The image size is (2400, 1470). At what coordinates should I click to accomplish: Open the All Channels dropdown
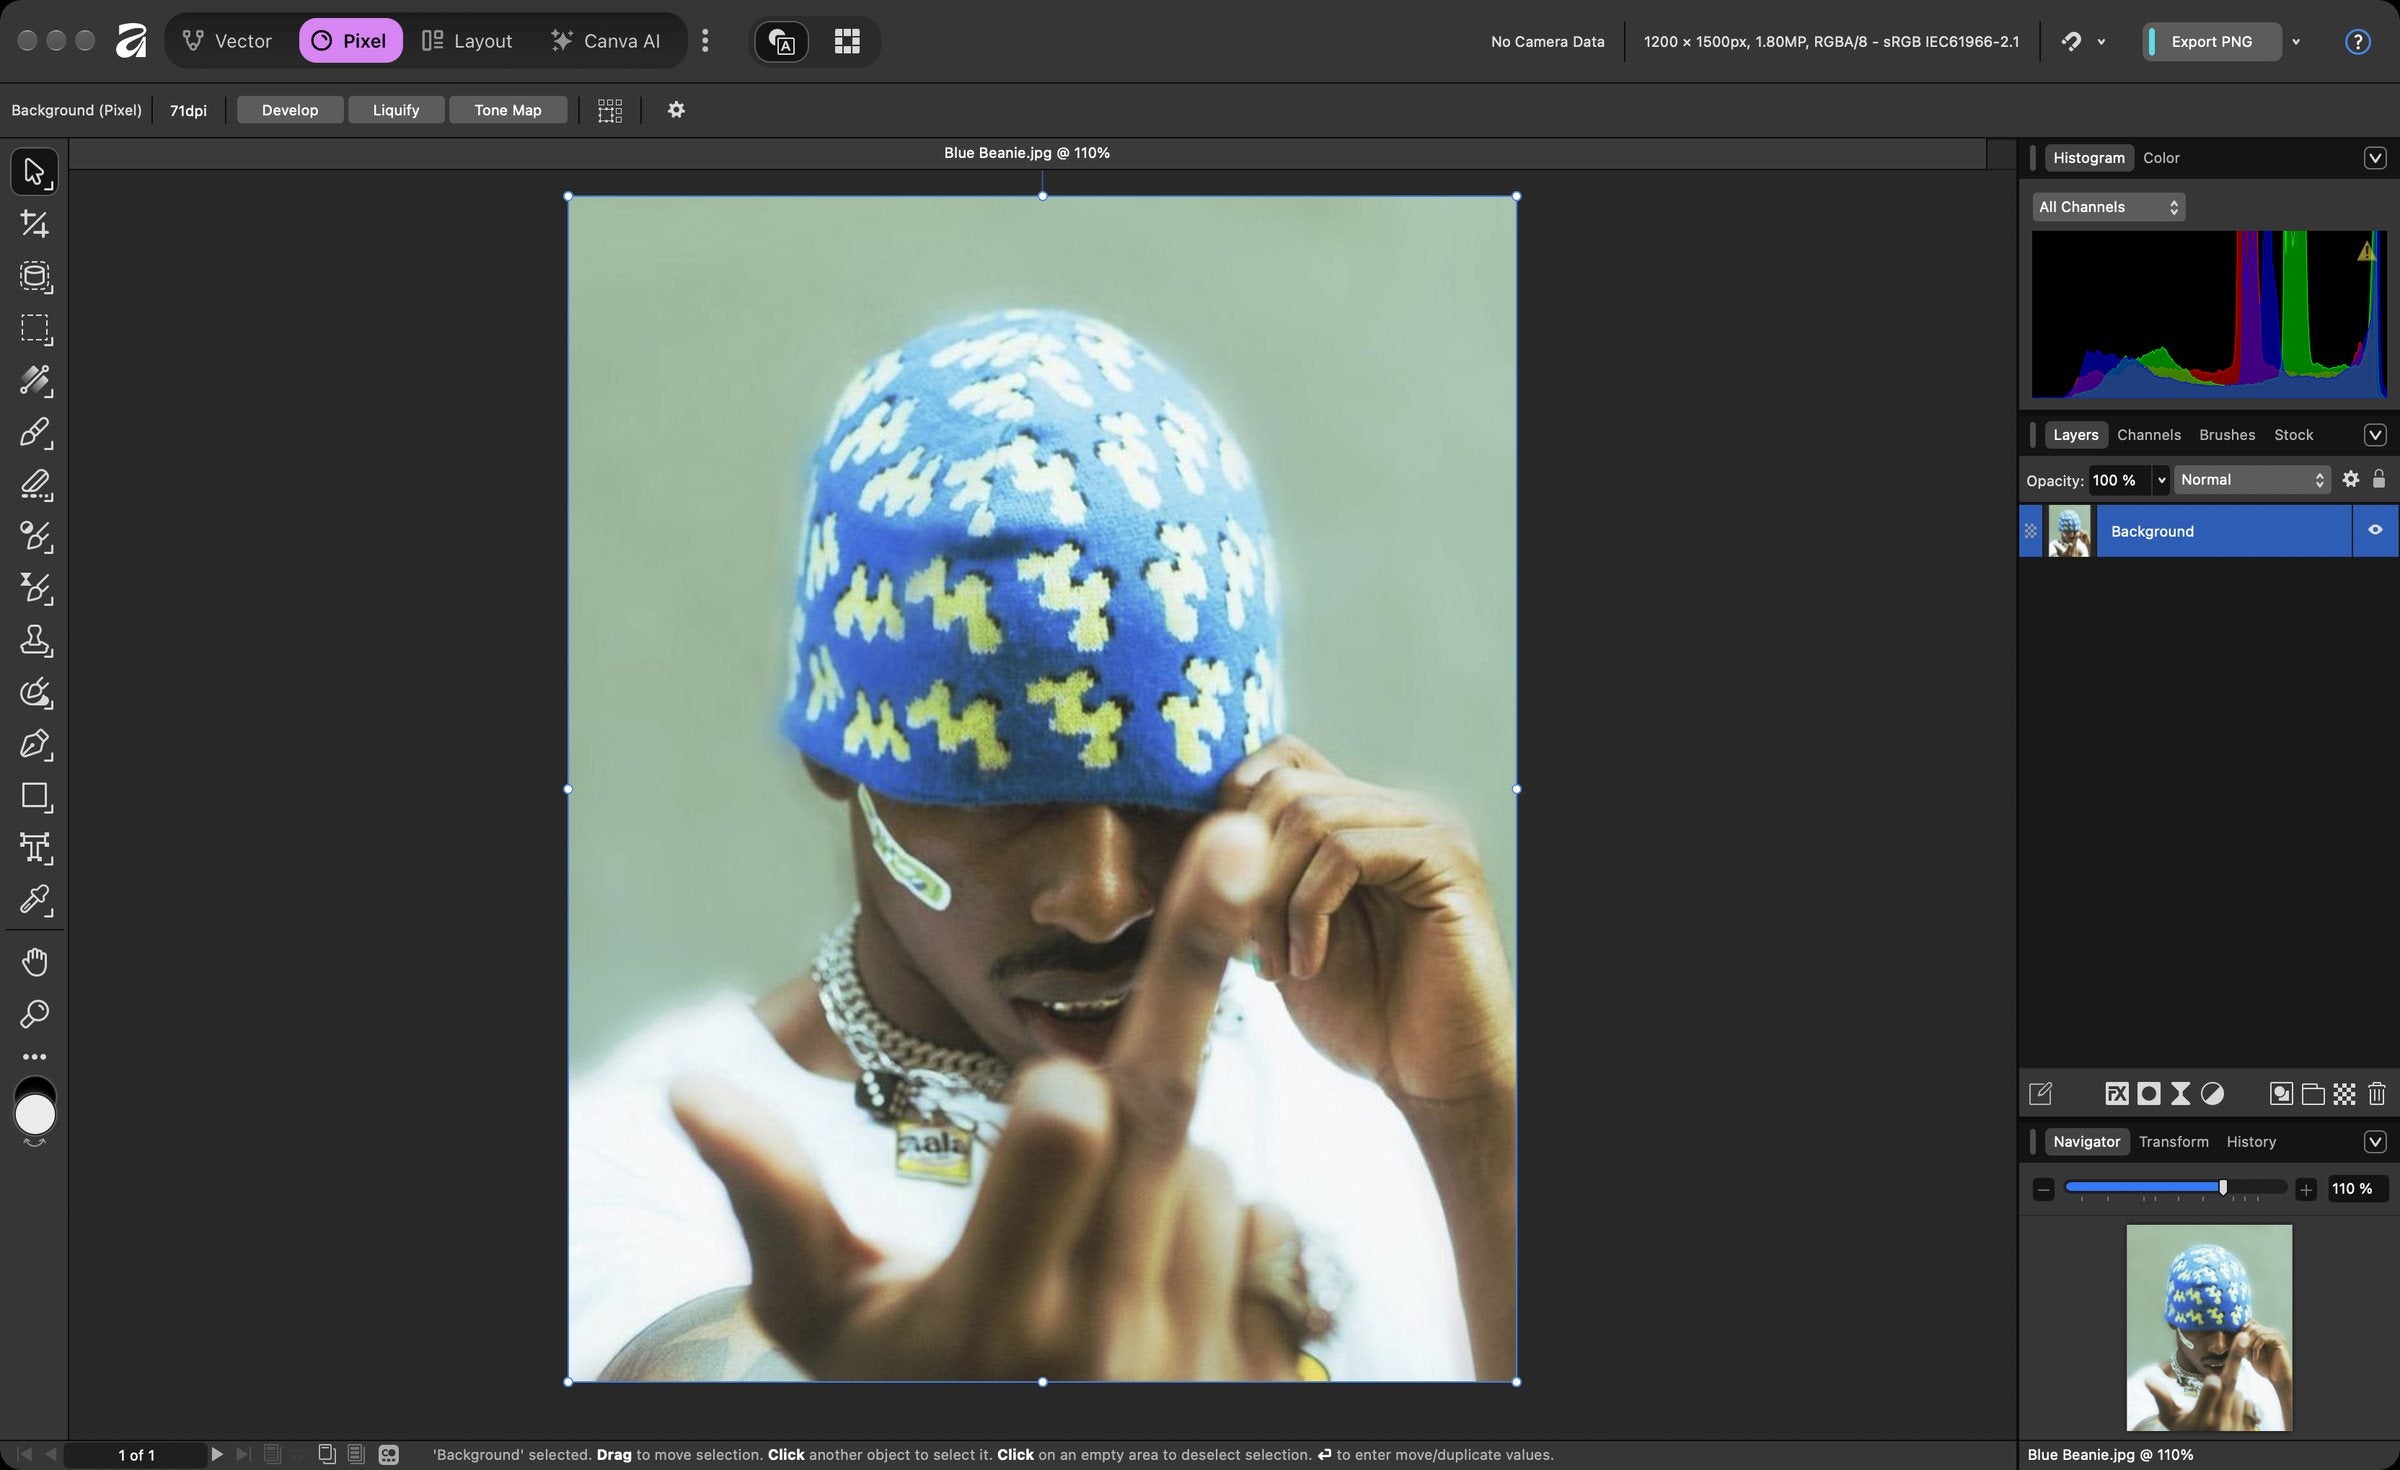2108,207
